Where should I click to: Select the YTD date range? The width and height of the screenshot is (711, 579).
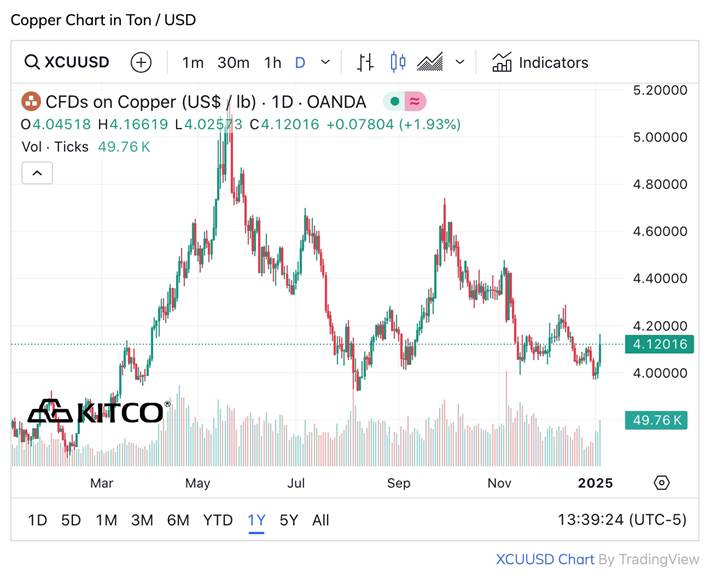tap(217, 520)
